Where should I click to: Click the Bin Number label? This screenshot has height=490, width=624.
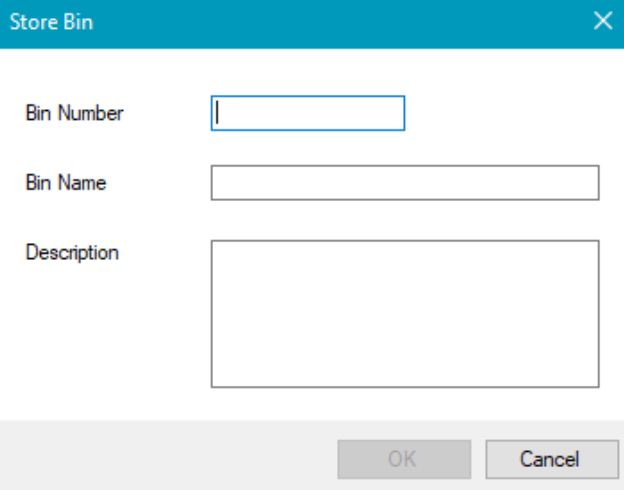click(75, 113)
